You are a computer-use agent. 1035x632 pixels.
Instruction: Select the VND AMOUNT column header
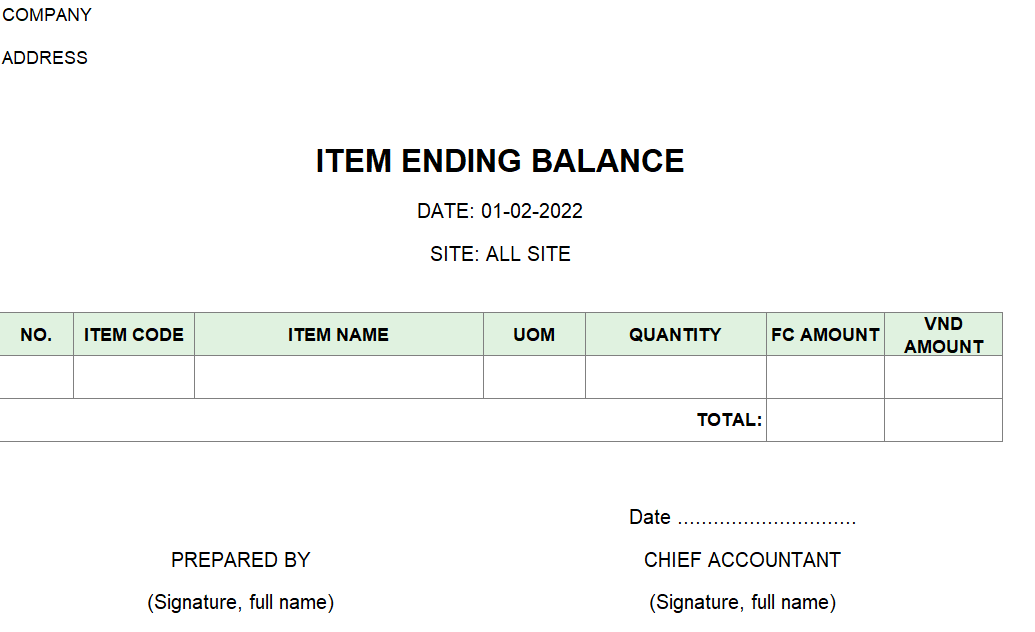click(943, 334)
